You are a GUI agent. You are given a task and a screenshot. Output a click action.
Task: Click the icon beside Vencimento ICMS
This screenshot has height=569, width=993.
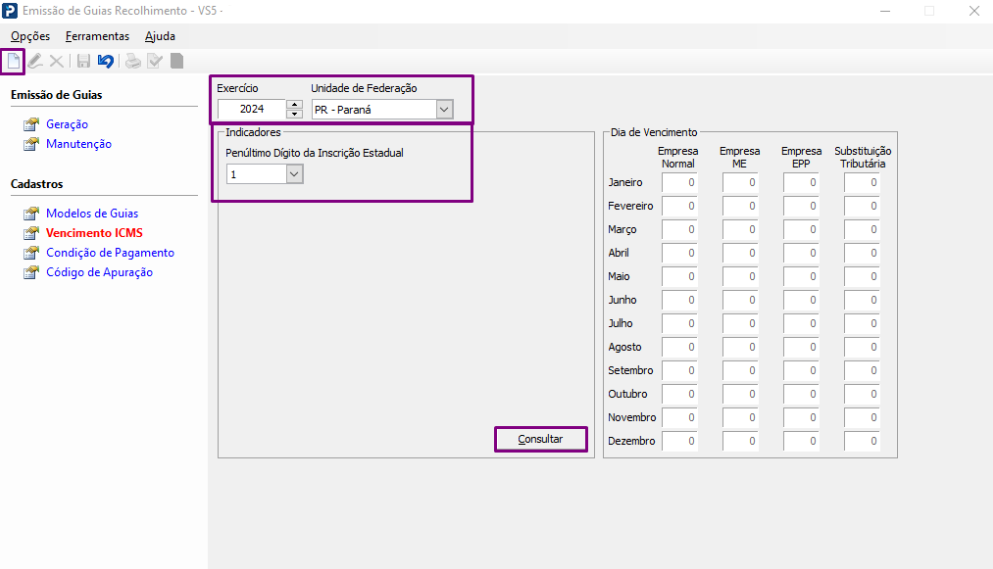pyautogui.click(x=31, y=233)
